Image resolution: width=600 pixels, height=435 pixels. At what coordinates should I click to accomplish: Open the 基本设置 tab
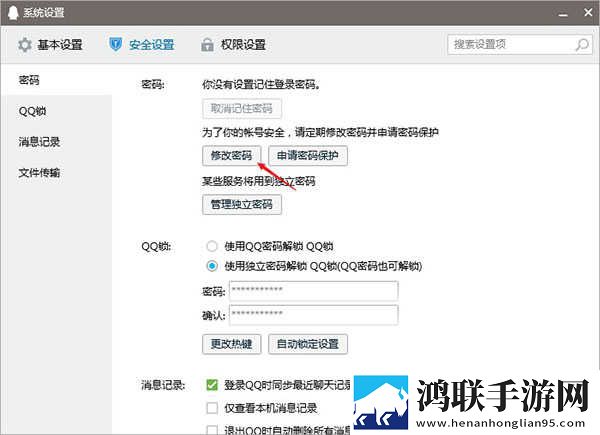pos(50,45)
